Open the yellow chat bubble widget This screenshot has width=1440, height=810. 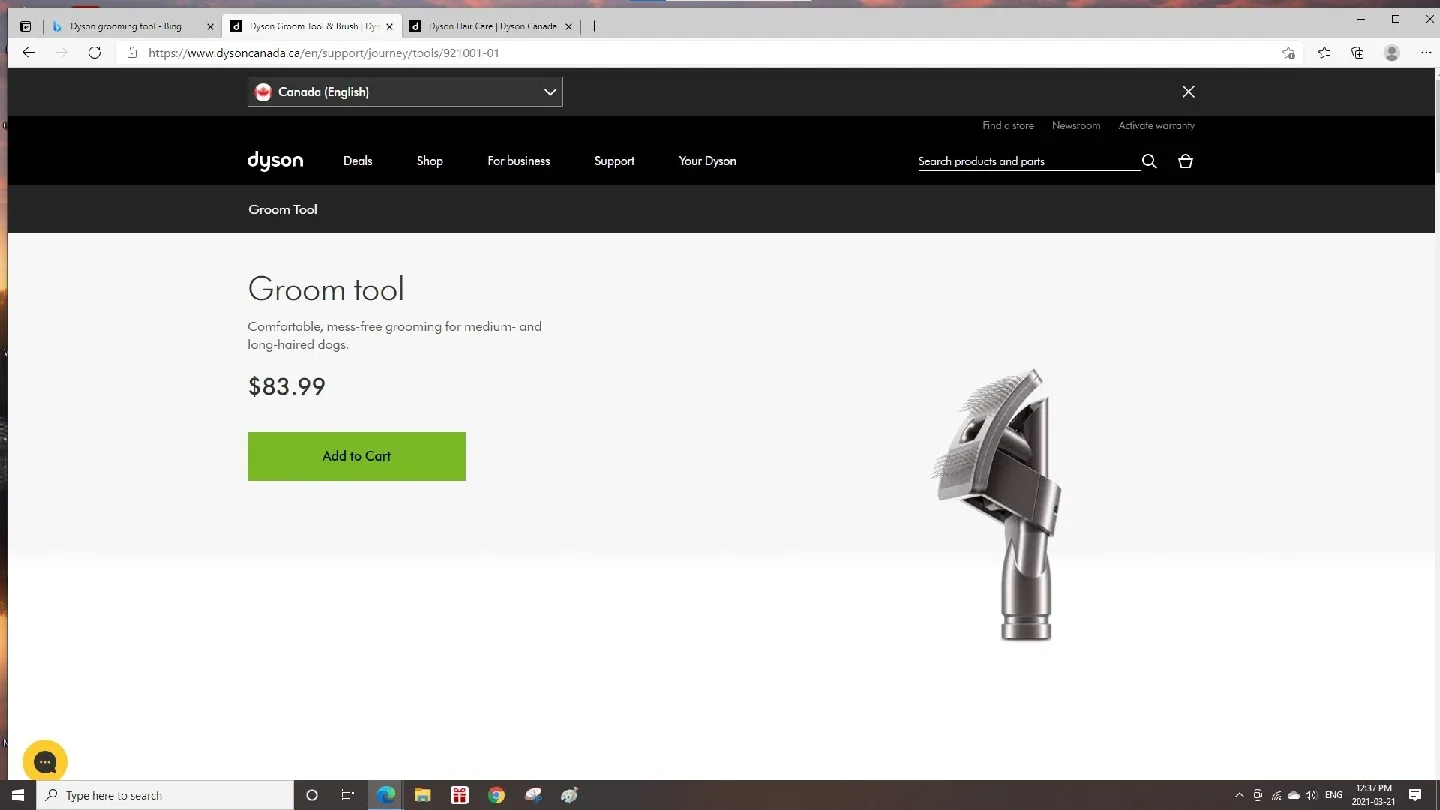point(45,761)
